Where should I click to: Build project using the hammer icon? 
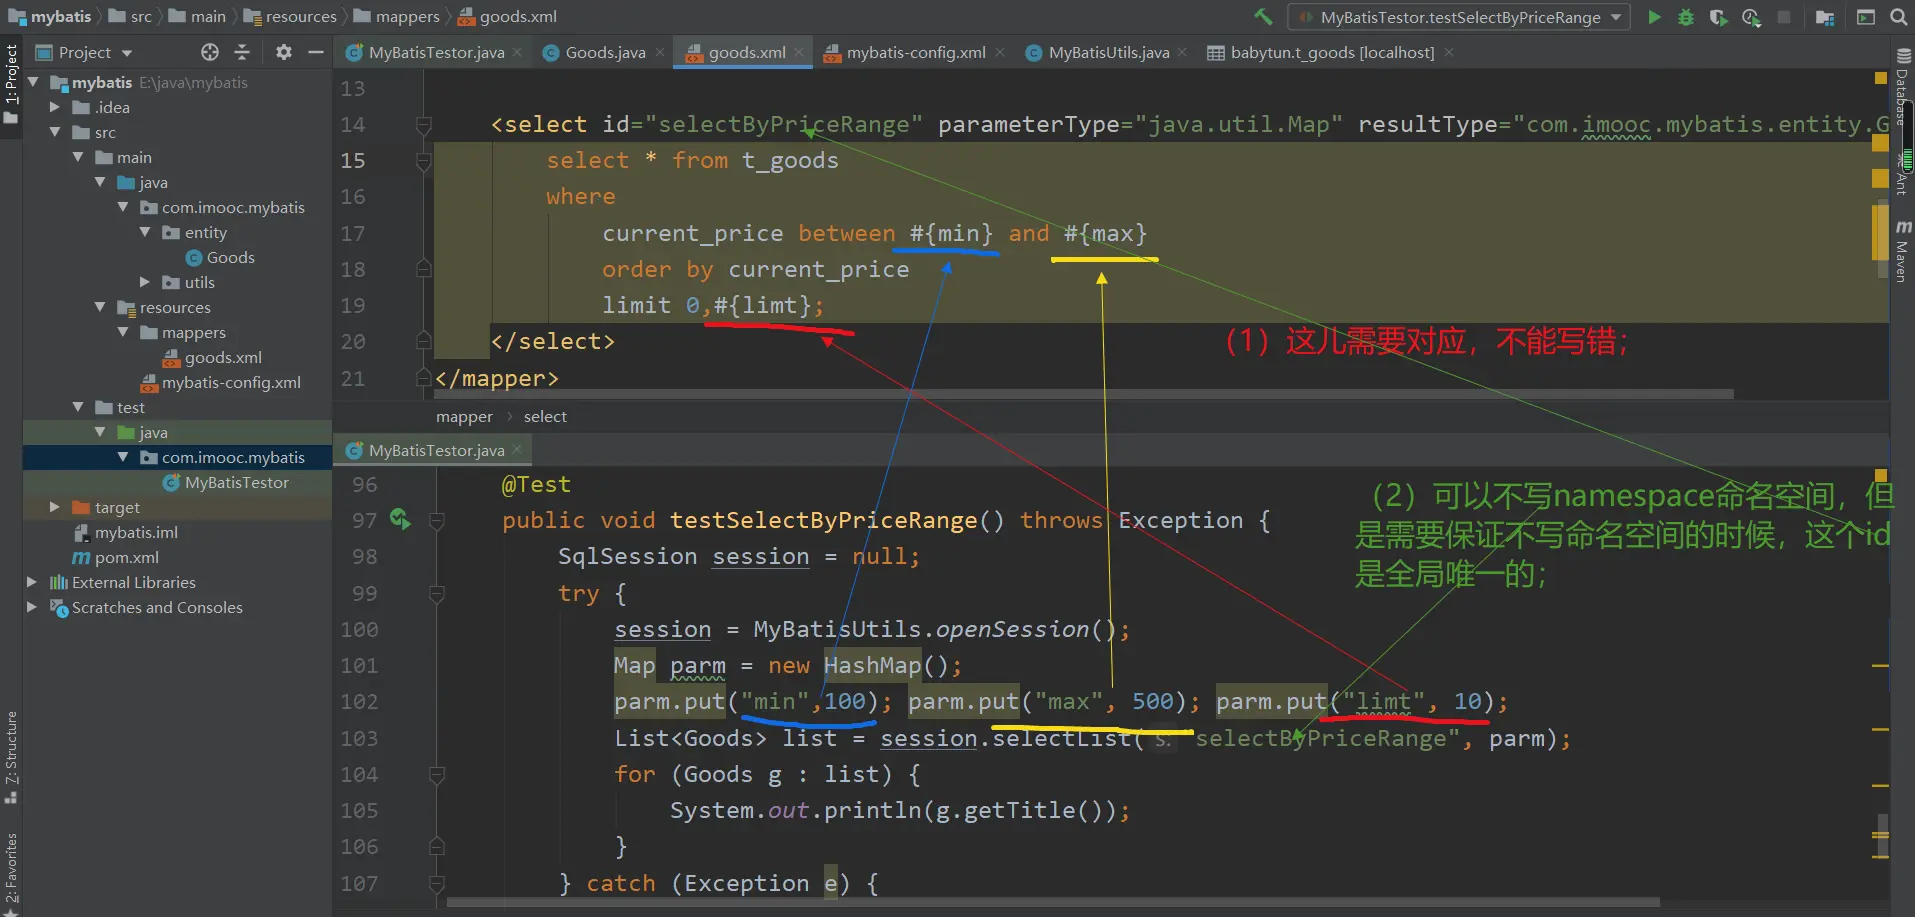click(x=1263, y=17)
